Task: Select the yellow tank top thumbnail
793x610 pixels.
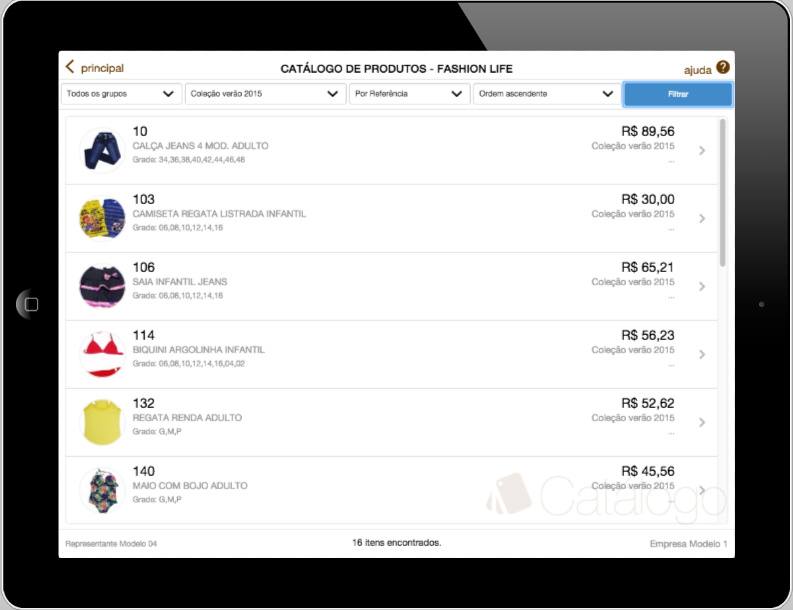Action: 103,422
